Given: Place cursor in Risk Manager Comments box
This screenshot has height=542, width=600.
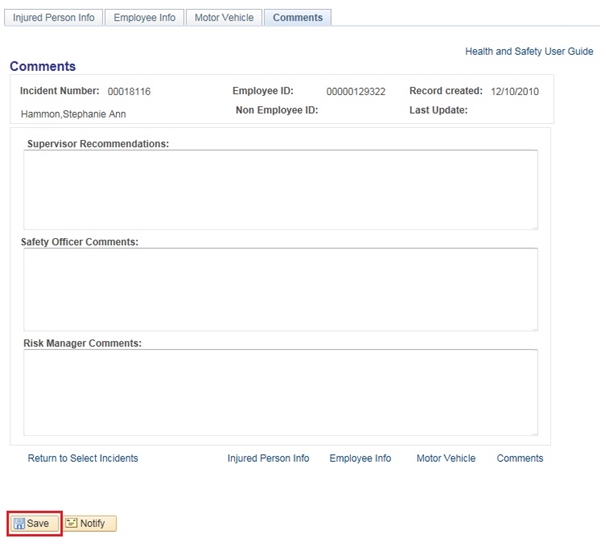Looking at the screenshot, I should (280, 392).
